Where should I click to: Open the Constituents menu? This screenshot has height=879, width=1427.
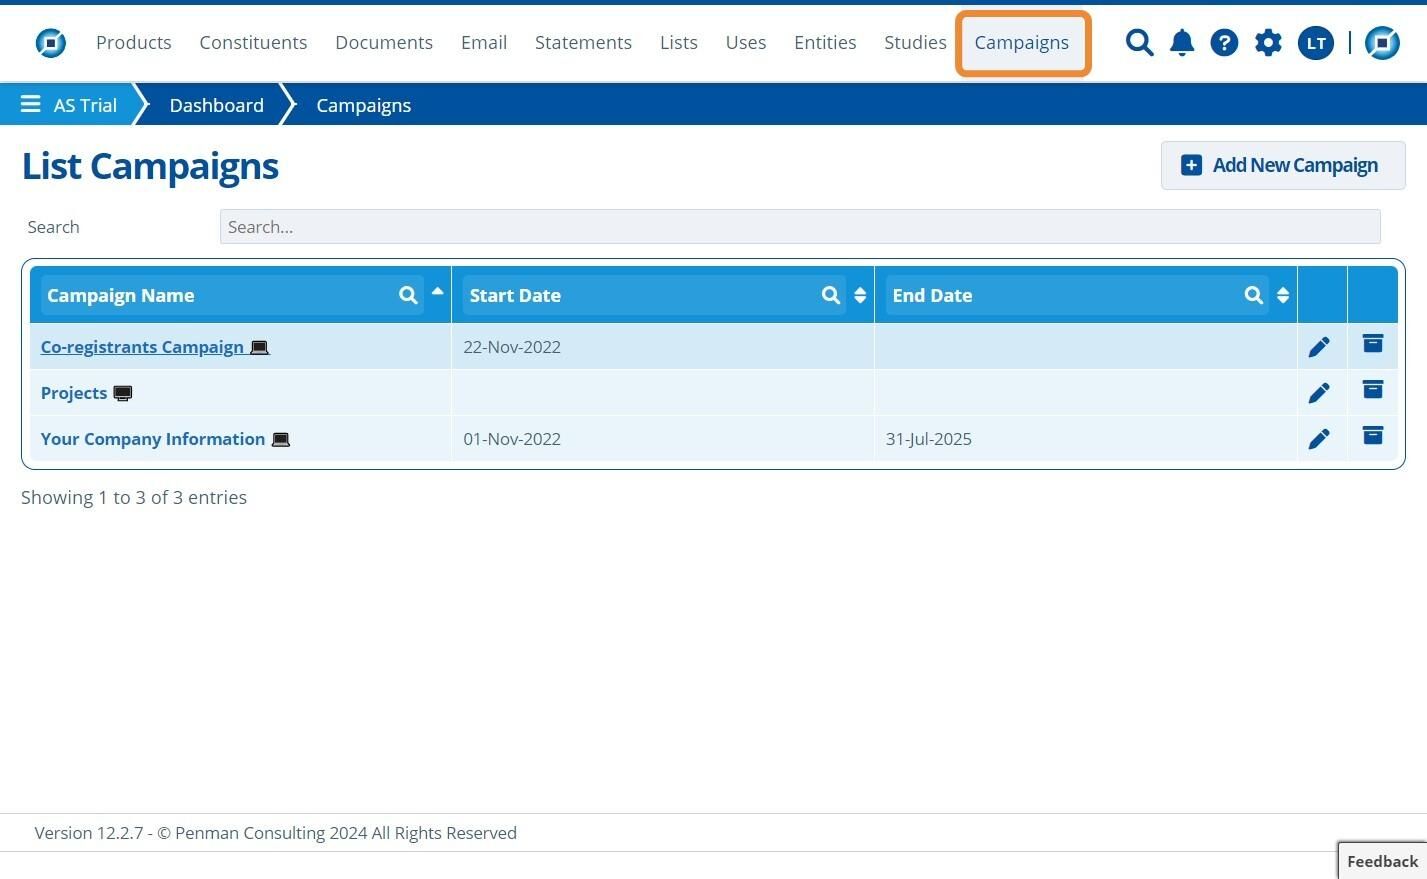[253, 43]
